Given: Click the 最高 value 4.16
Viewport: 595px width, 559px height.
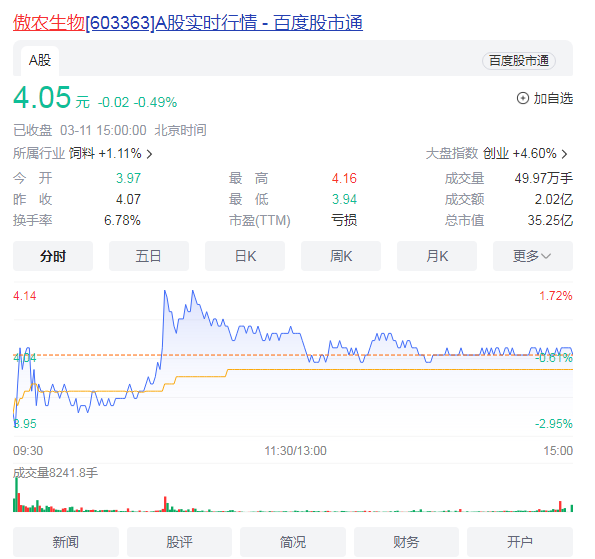Looking at the screenshot, I should 344,178.
